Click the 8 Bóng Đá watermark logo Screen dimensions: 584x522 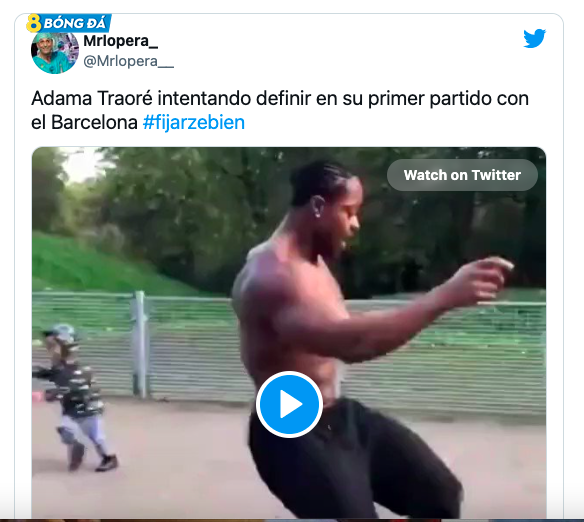coord(69,23)
